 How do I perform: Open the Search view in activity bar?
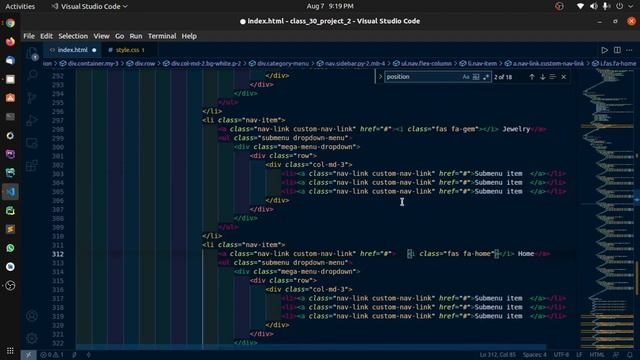tap(32, 75)
